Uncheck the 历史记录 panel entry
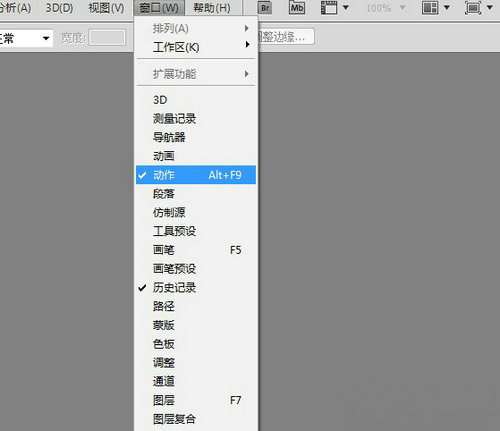The width and height of the screenshot is (500, 431). [196, 287]
